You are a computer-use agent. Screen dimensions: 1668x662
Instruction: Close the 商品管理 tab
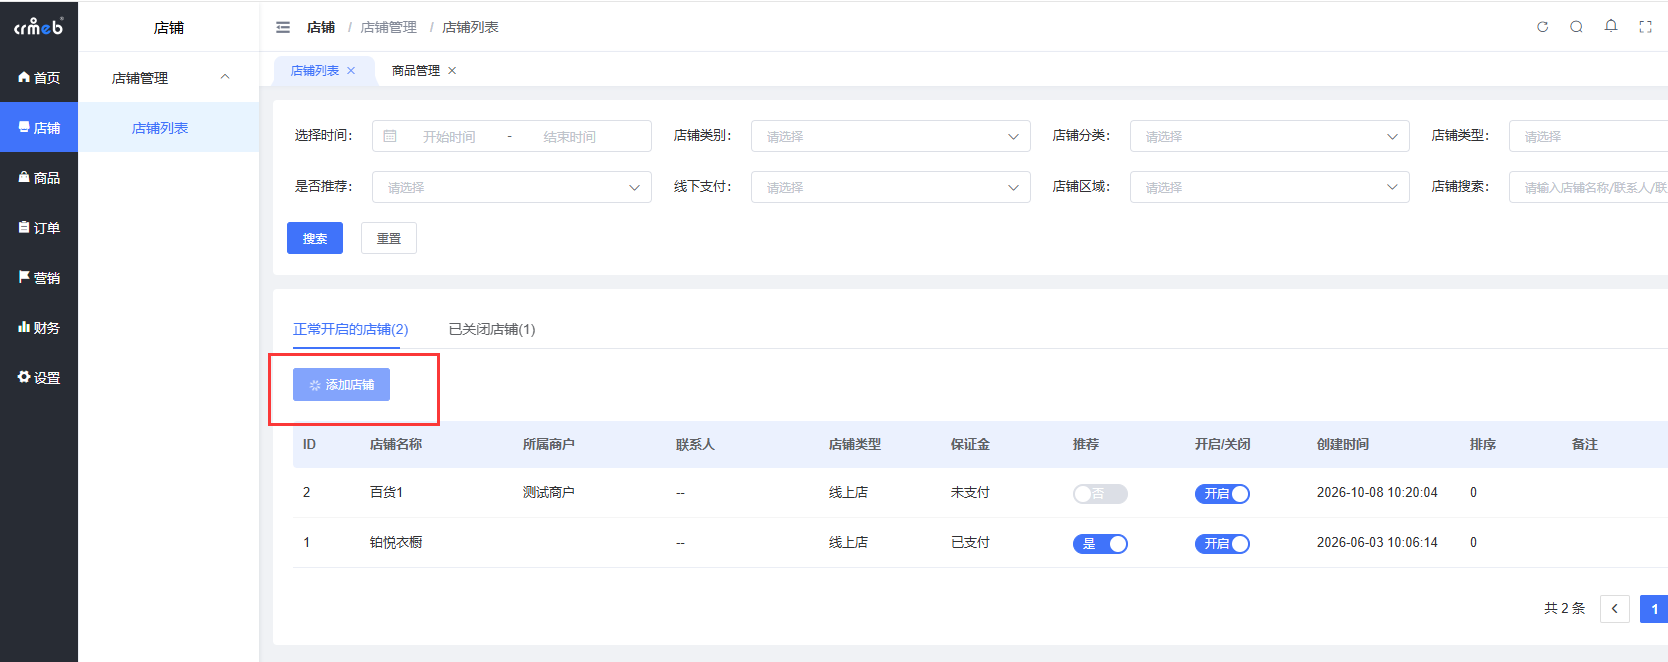[x=452, y=70]
